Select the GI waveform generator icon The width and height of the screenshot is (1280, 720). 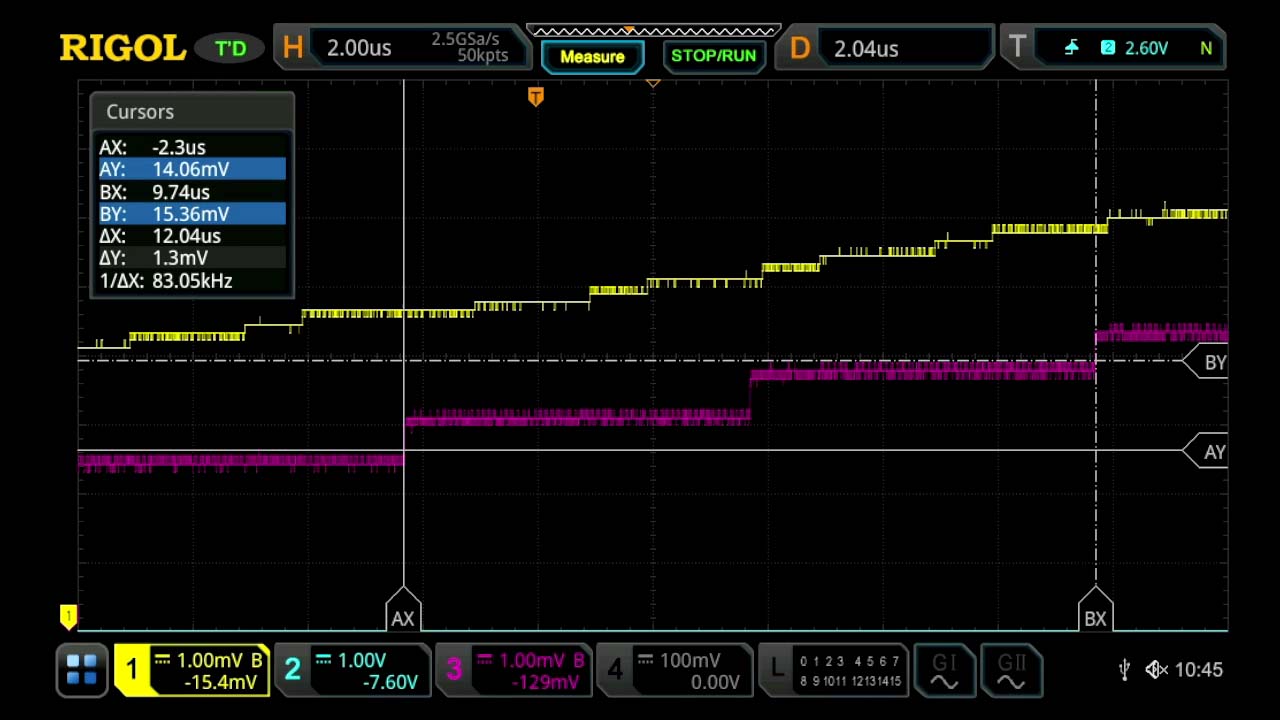944,670
